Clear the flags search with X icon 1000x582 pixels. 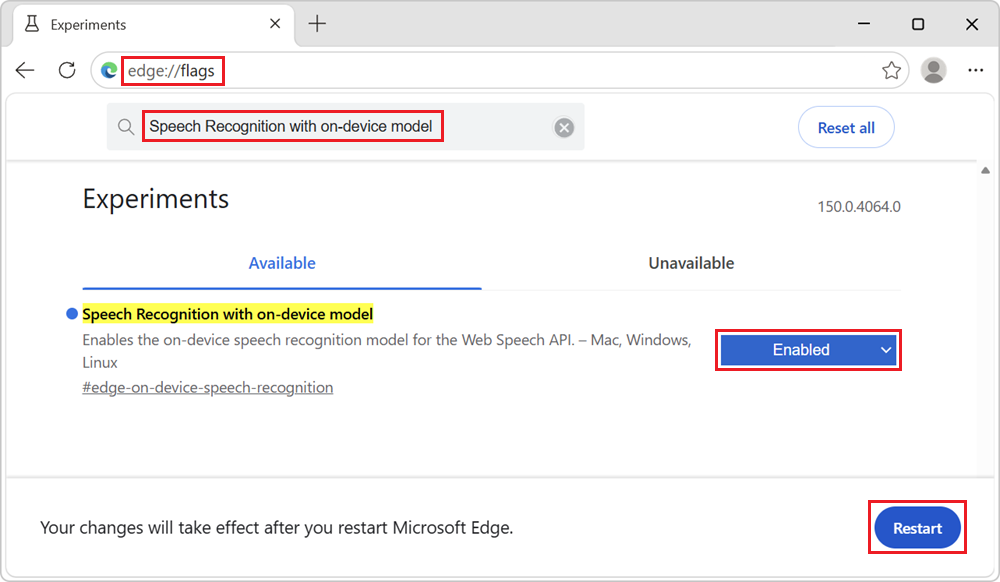564,127
